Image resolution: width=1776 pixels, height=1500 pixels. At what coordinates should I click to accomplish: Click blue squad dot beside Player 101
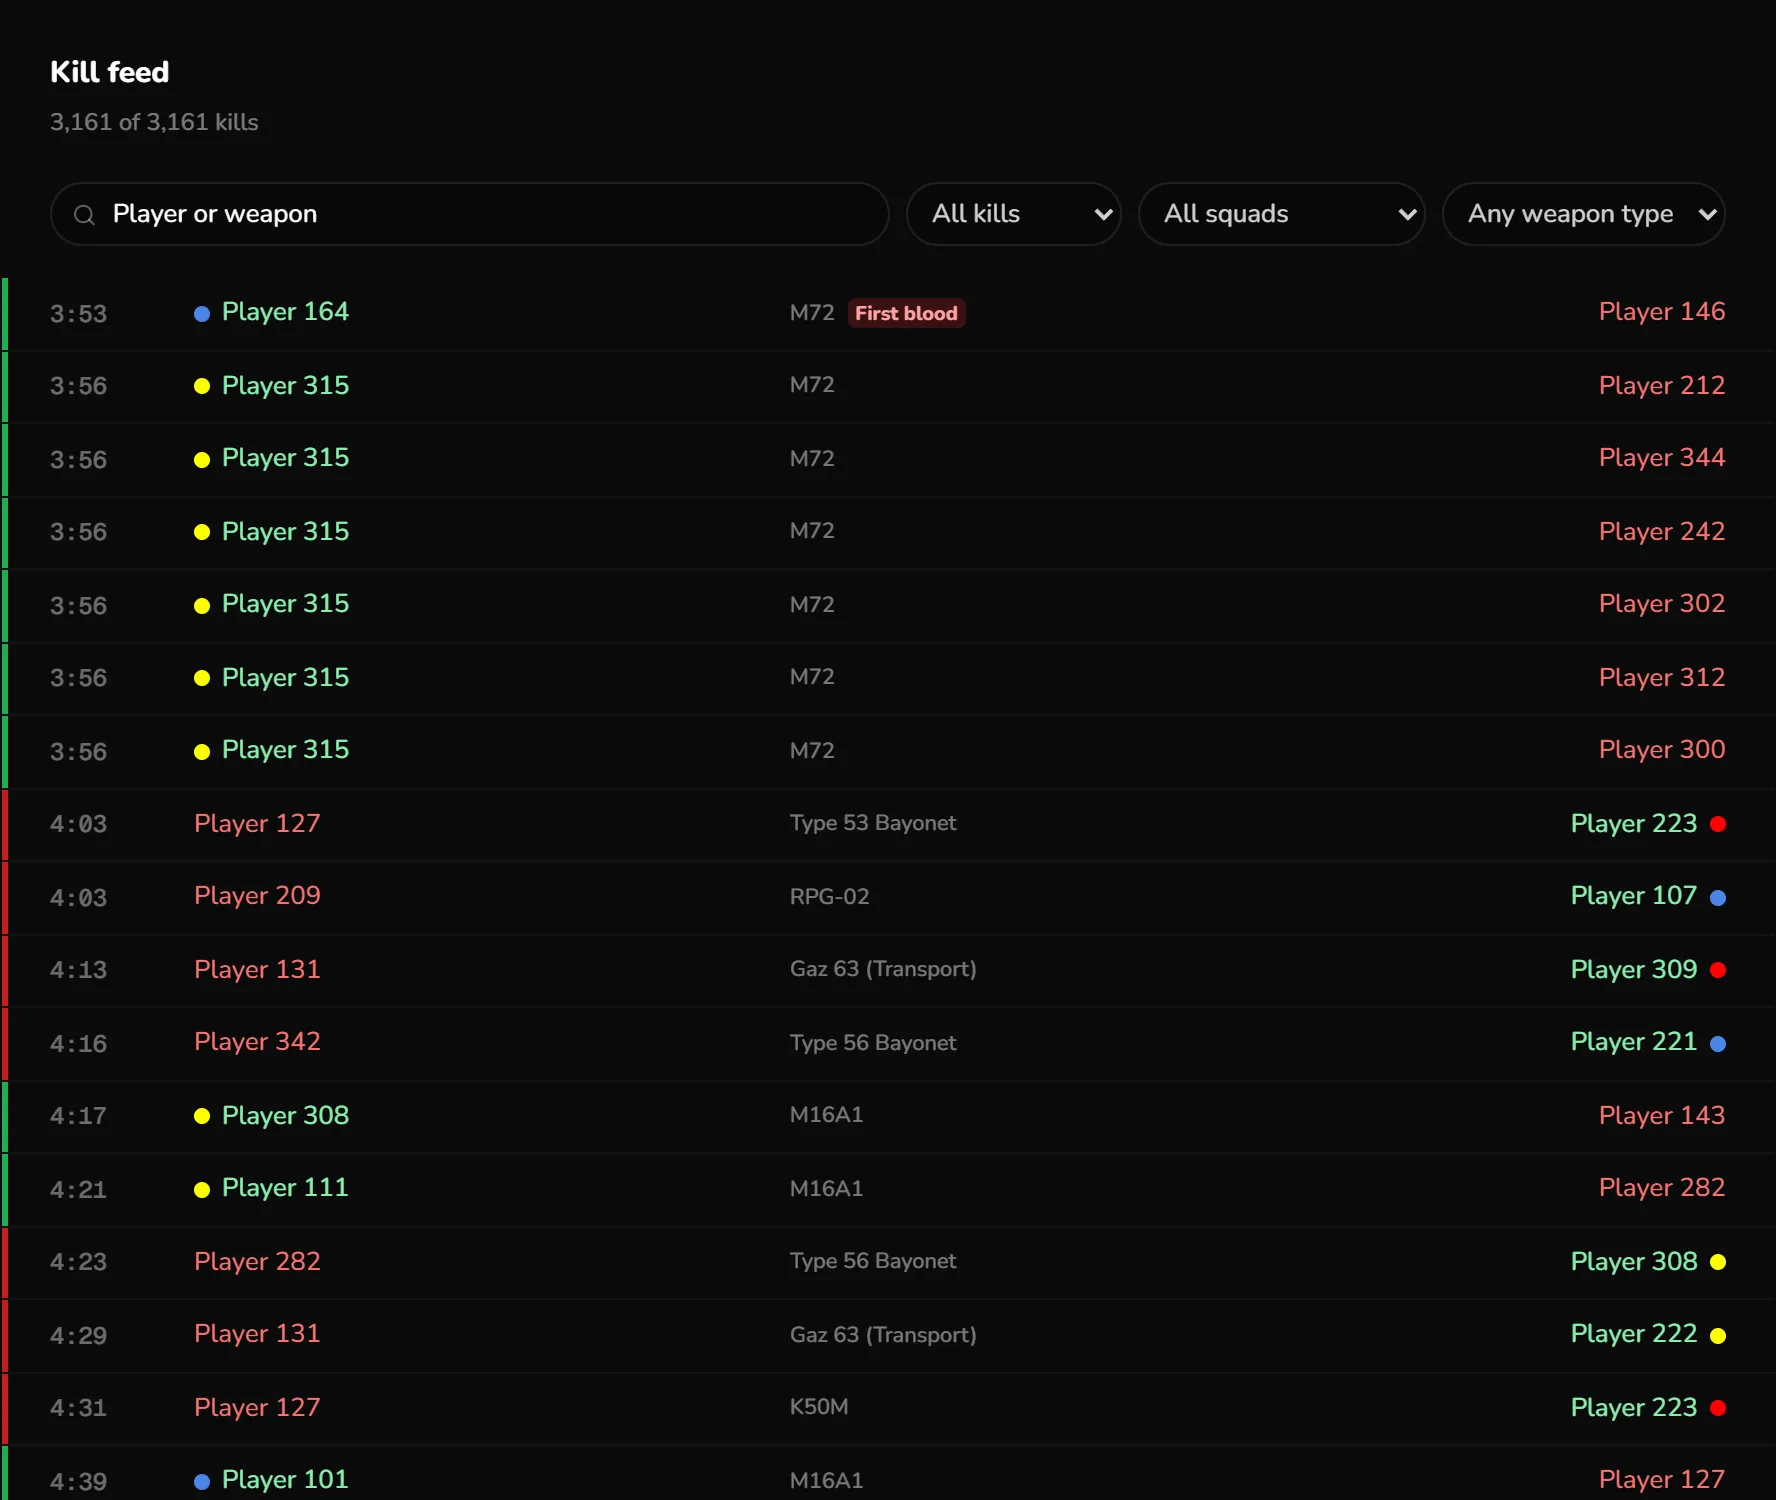tap(202, 1482)
